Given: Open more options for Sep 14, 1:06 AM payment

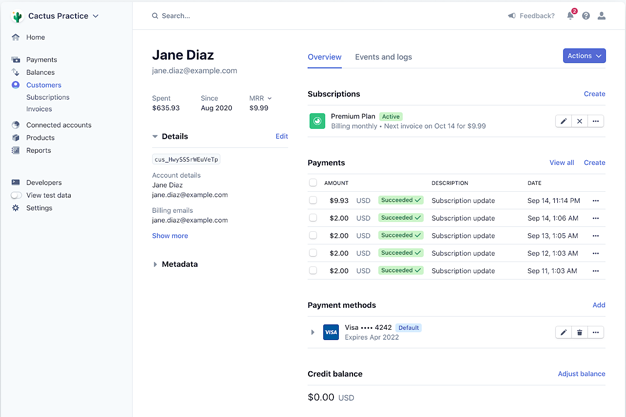Looking at the screenshot, I should click(596, 218).
